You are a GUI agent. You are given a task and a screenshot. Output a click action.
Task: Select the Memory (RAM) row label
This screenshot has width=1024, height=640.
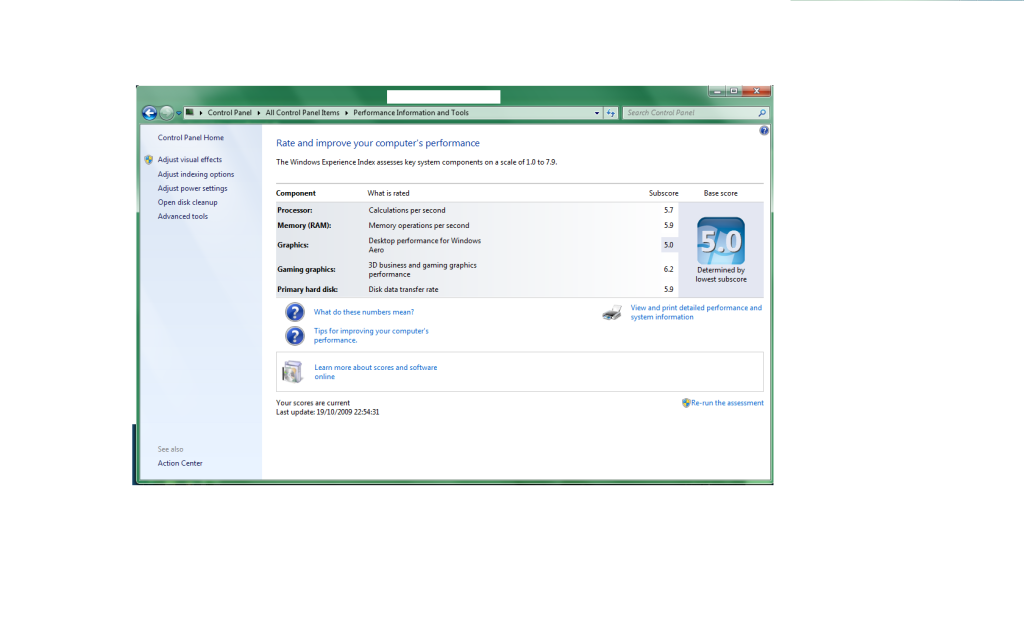click(x=304, y=226)
